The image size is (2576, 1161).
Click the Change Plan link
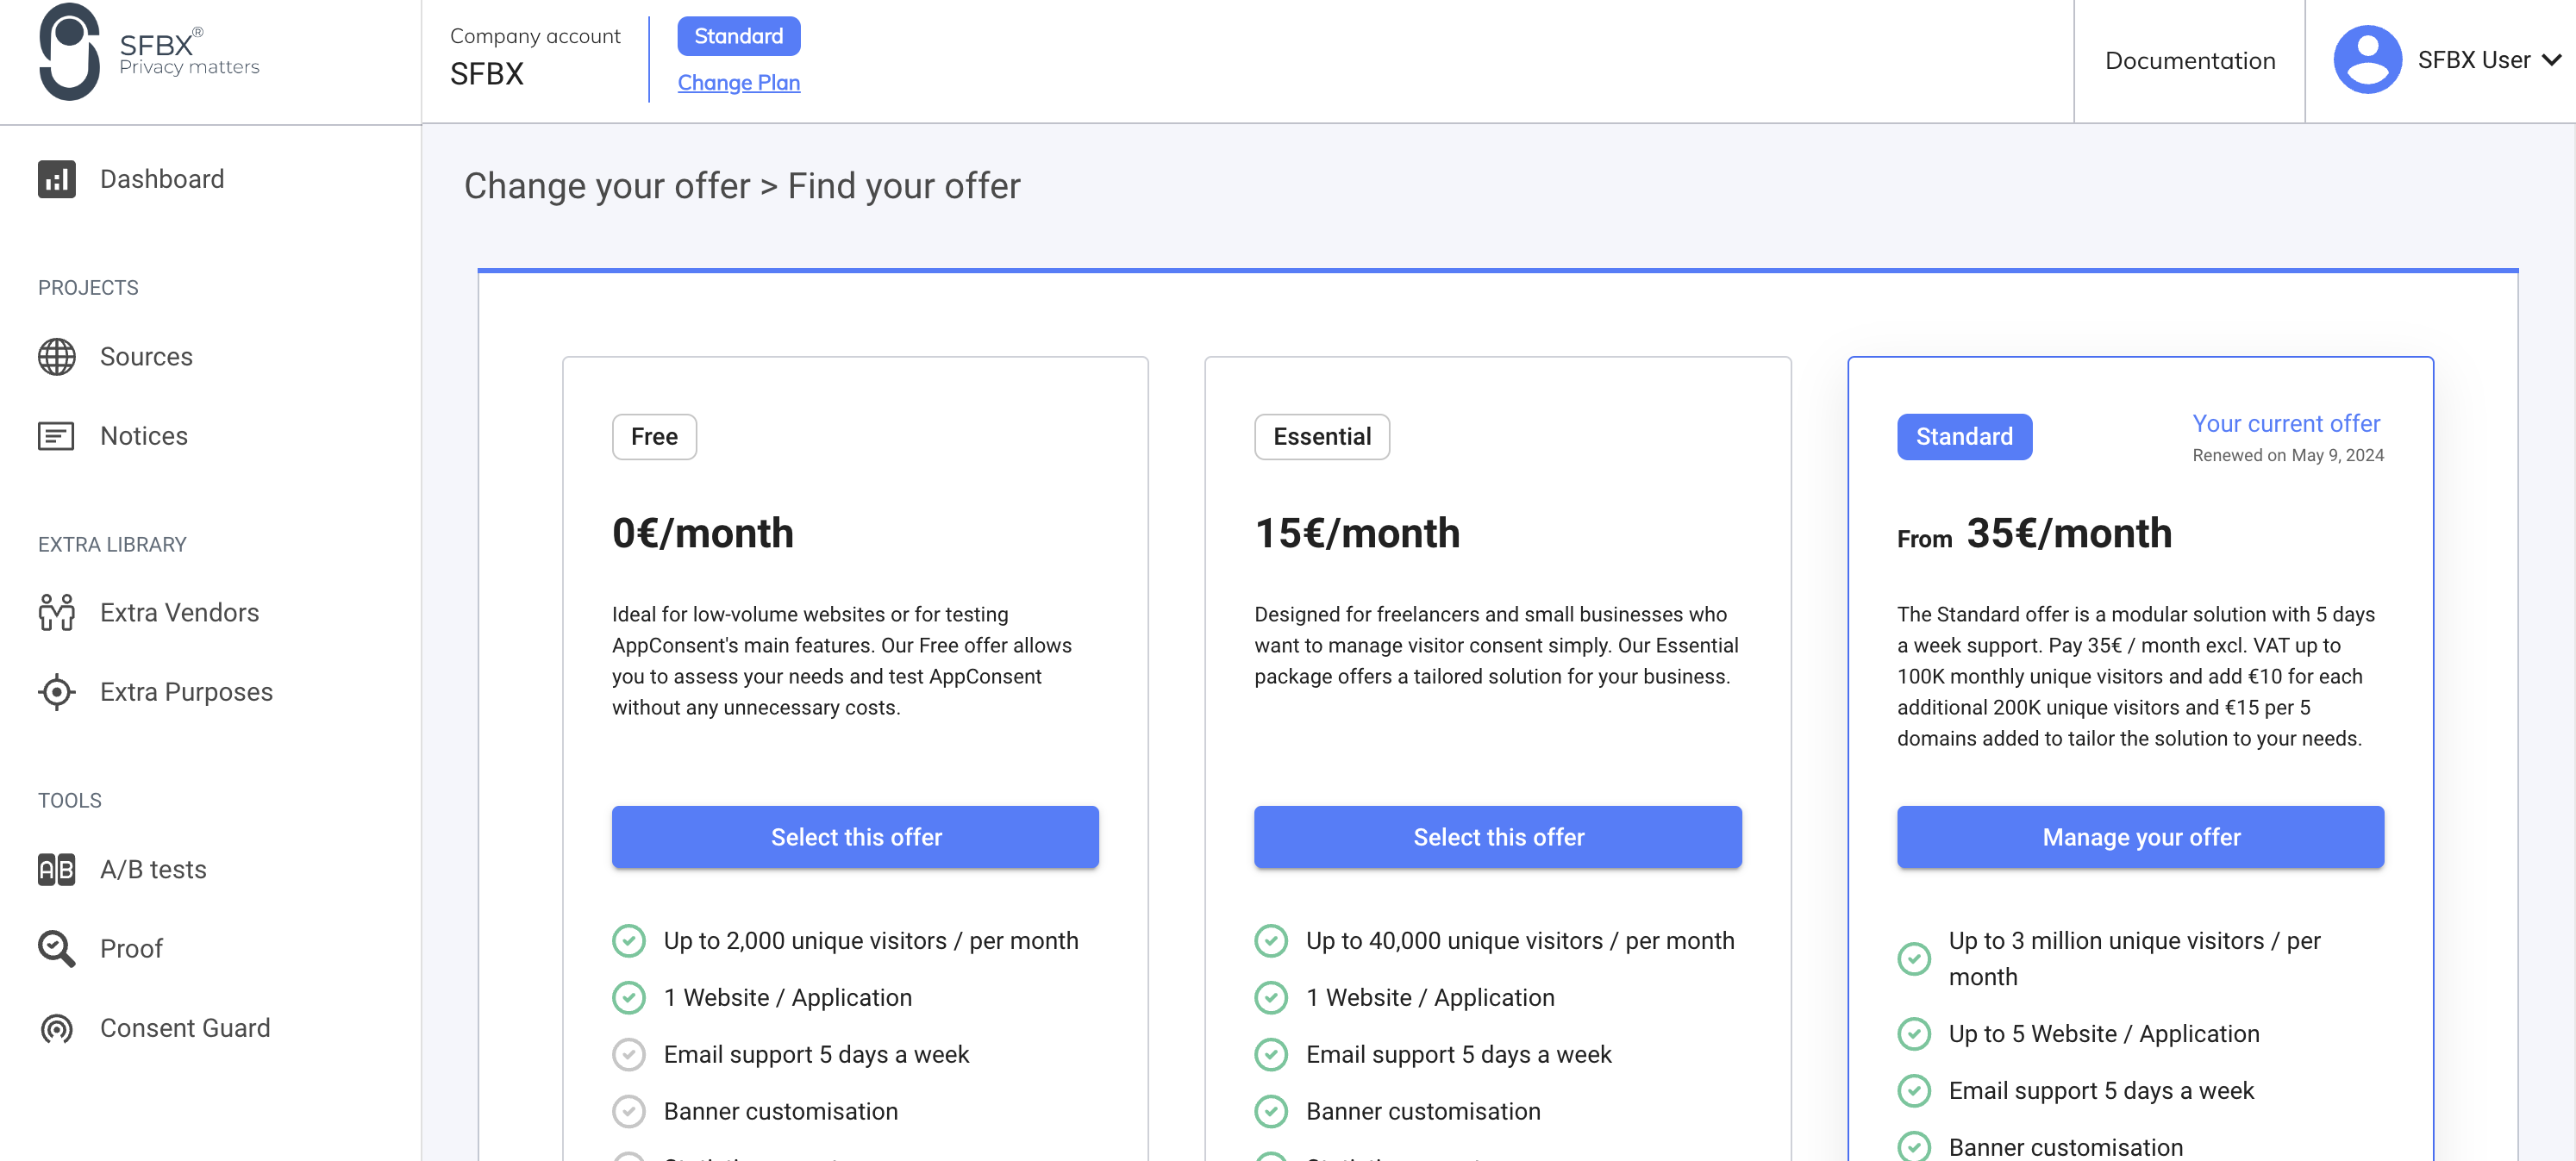738,83
